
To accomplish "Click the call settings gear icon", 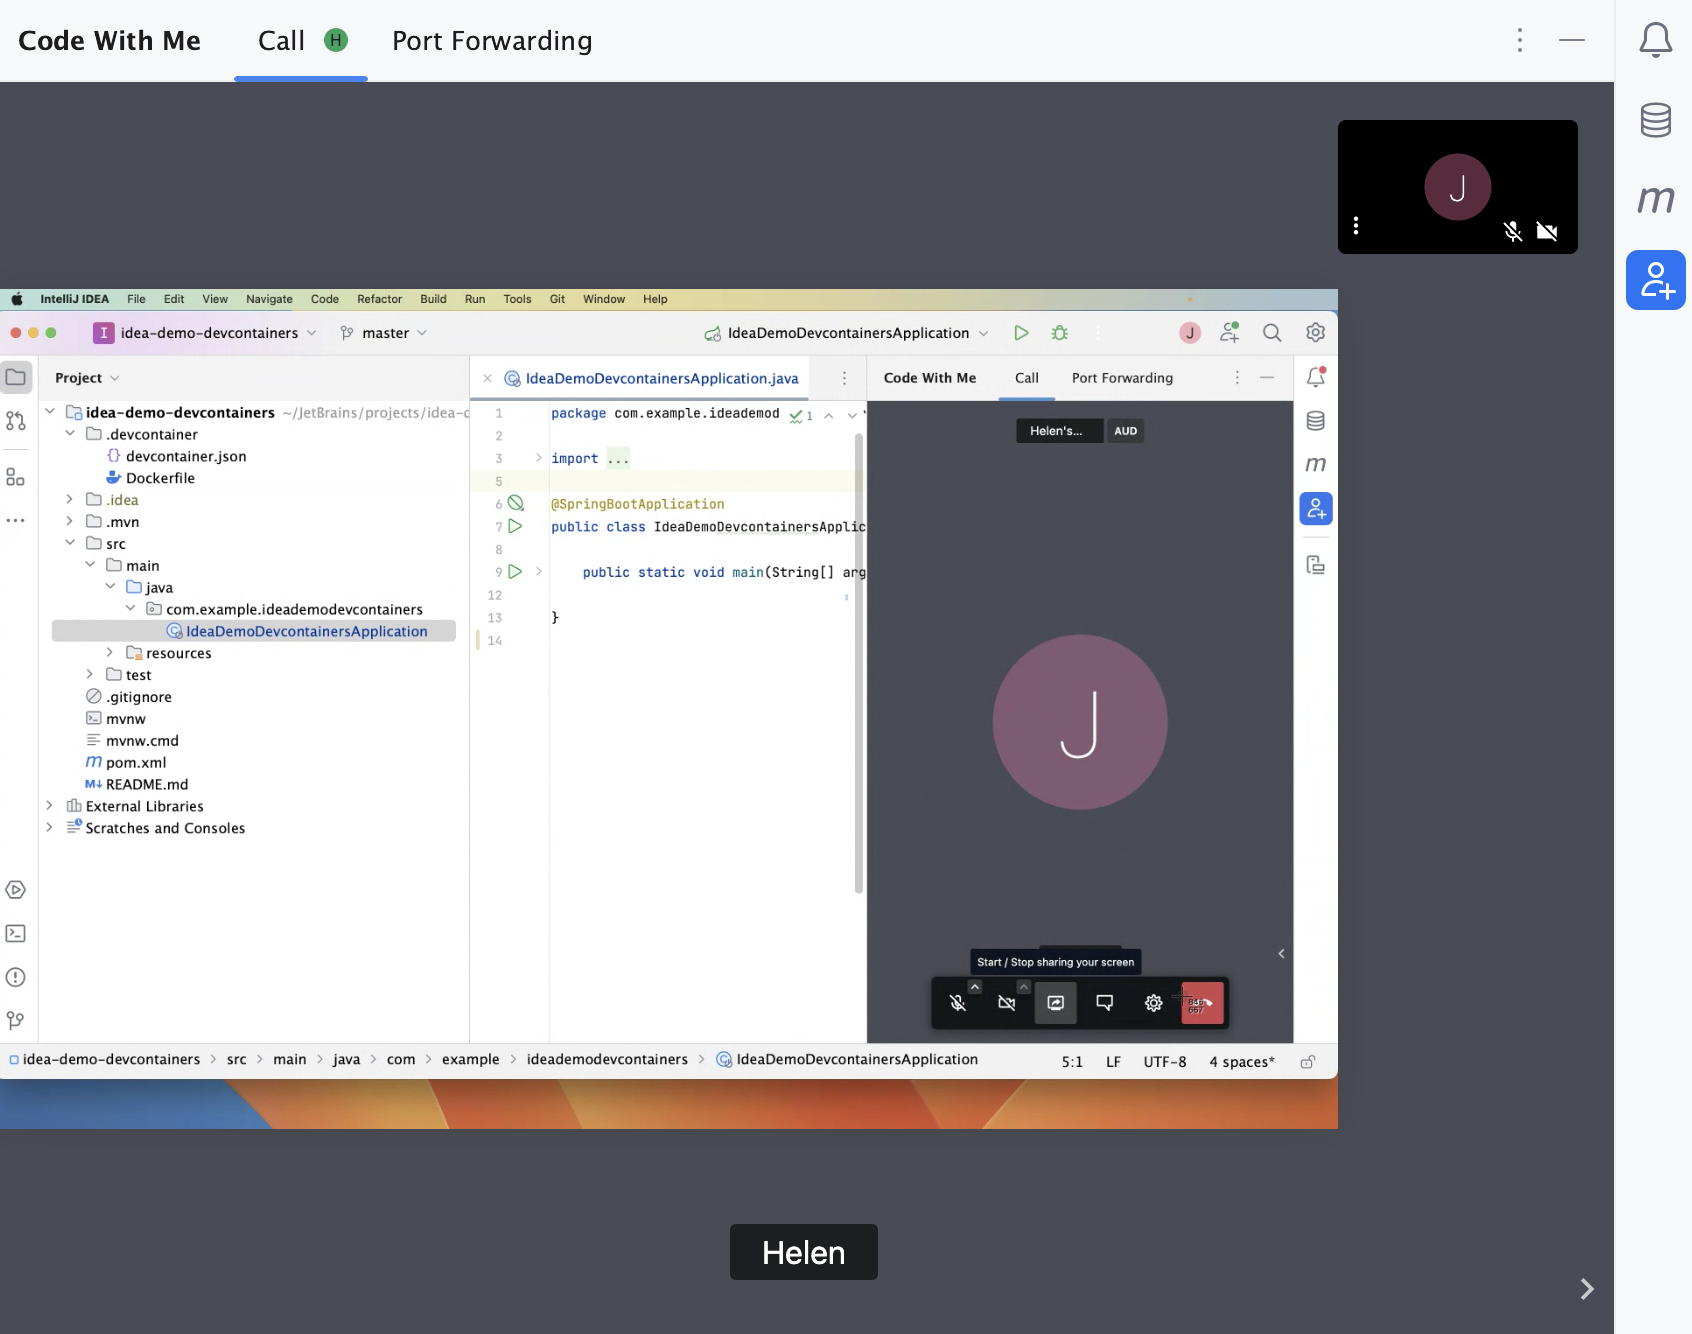I will point(1153,1003).
